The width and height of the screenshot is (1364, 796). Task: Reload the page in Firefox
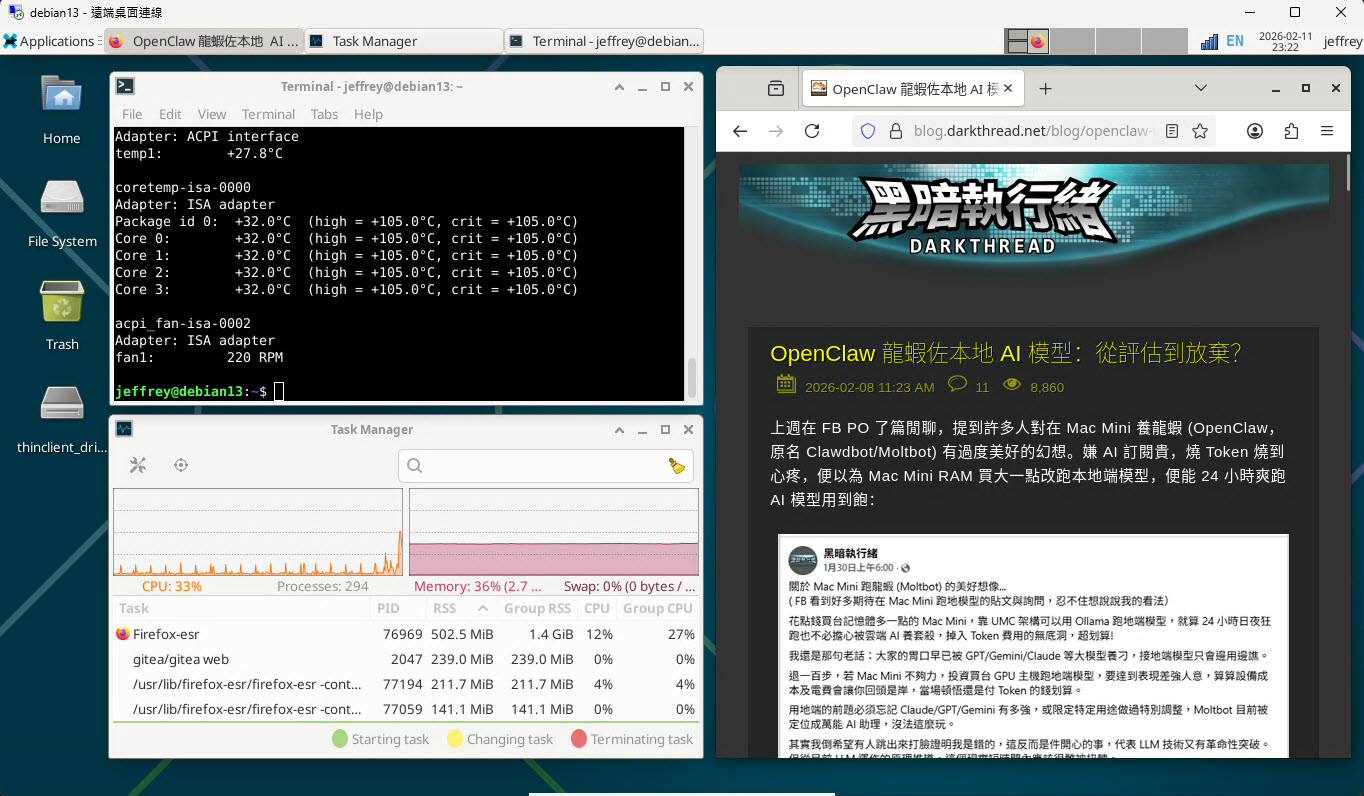click(x=812, y=131)
